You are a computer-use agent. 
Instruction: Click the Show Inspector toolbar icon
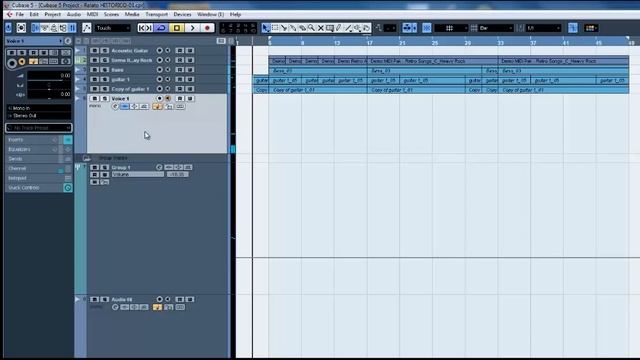[36, 28]
